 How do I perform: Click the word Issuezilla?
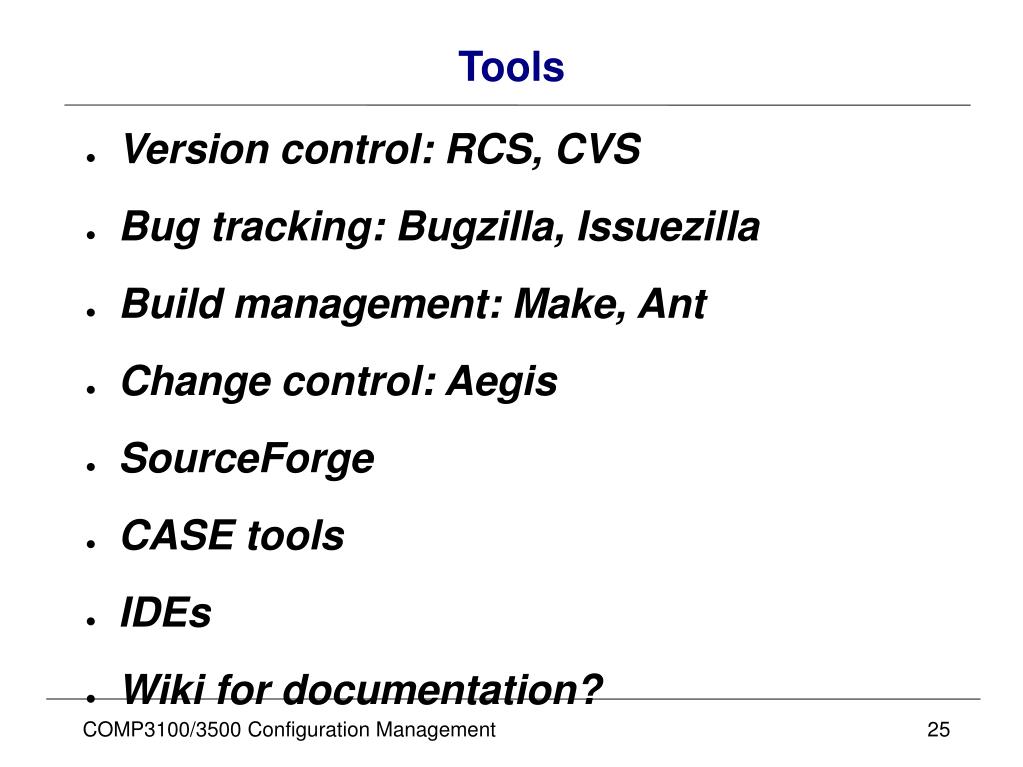669,226
